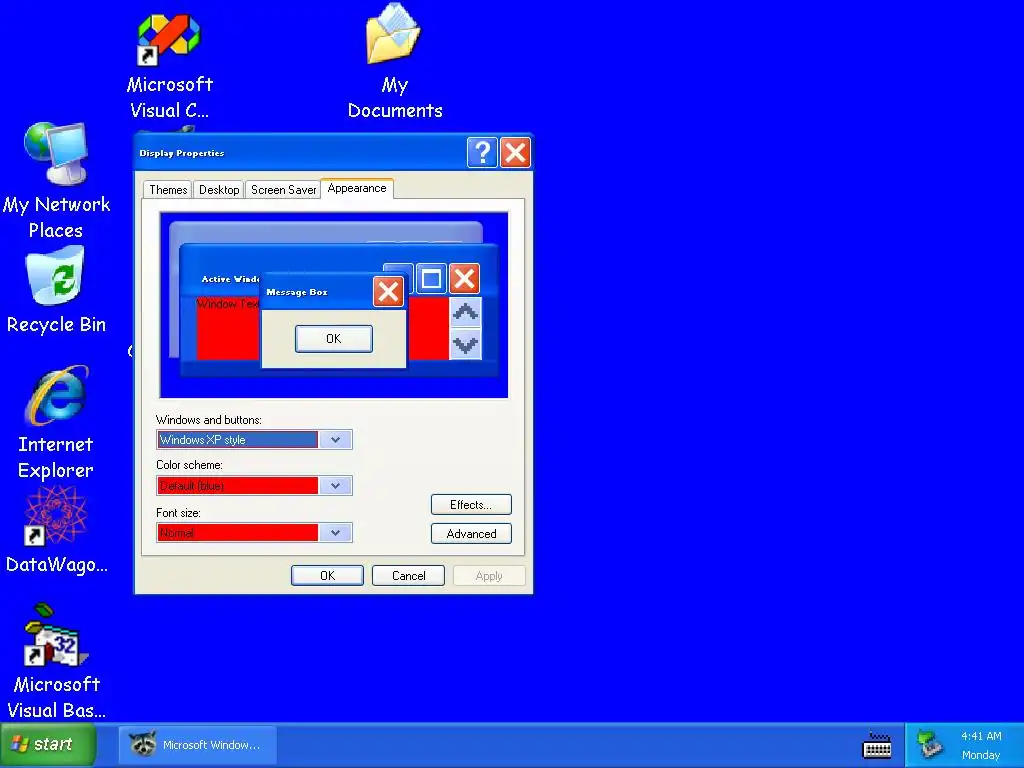Open the Advanced appearance settings
Viewport: 1024px width, 768px height.
pos(471,534)
